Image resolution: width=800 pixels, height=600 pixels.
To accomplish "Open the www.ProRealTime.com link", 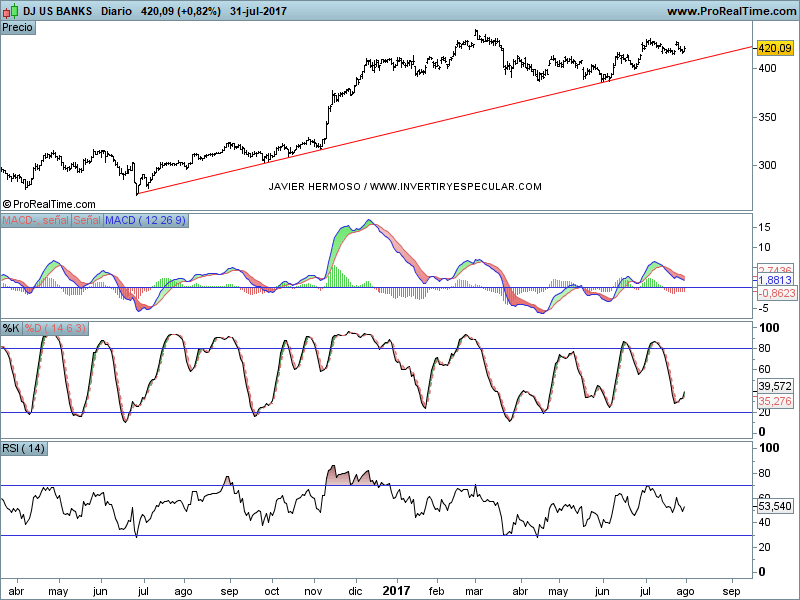I will tap(730, 11).
